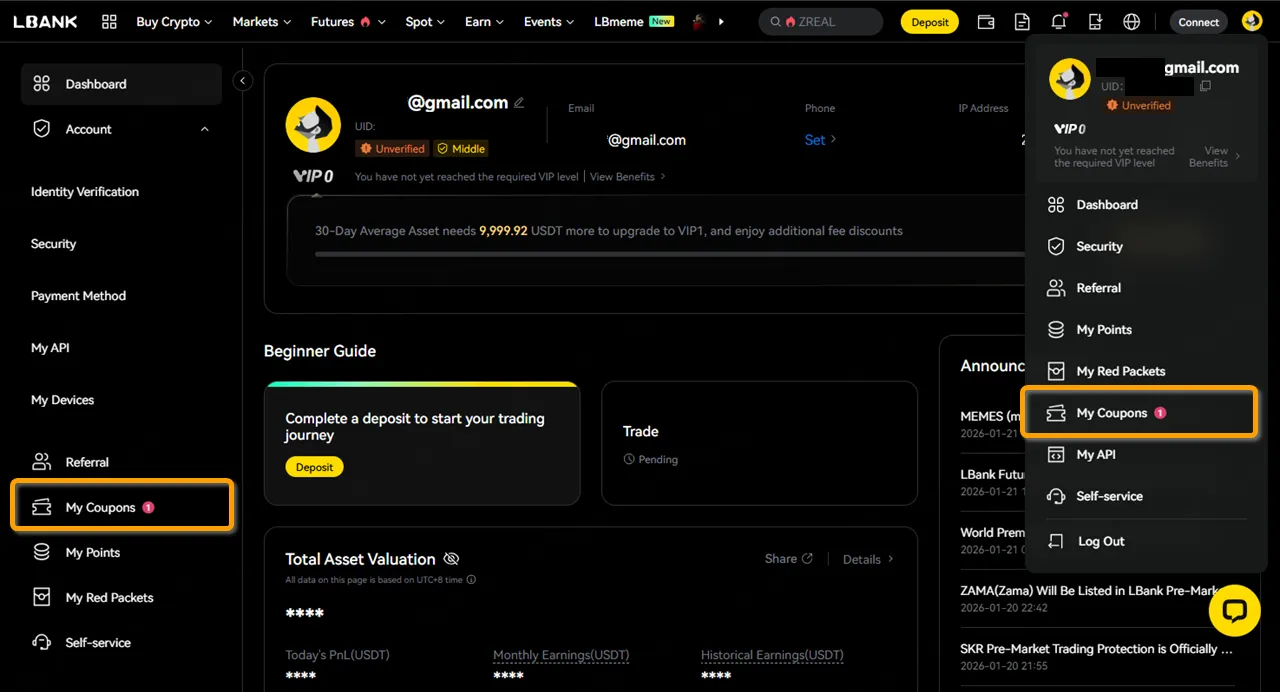
Task: Select My Red Packets in profile menu
Action: (x=1120, y=371)
